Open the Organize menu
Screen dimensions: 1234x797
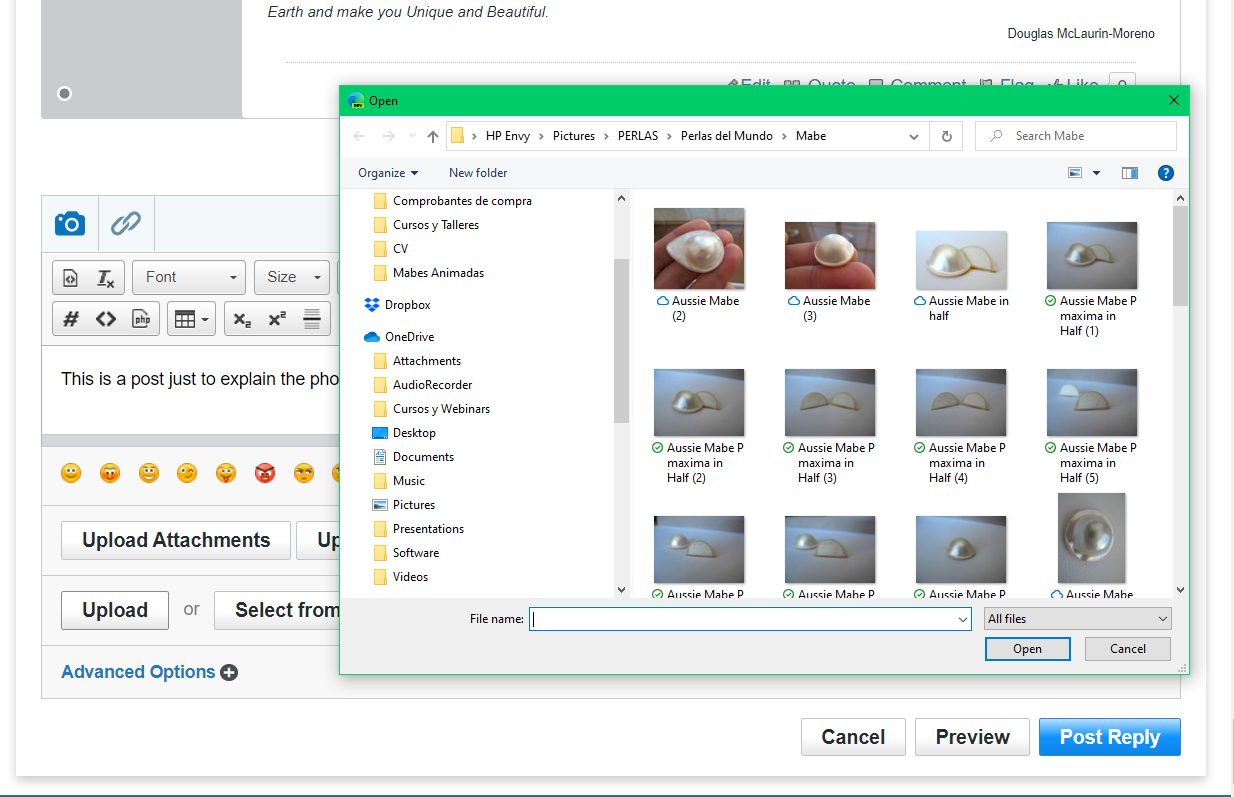click(x=388, y=173)
